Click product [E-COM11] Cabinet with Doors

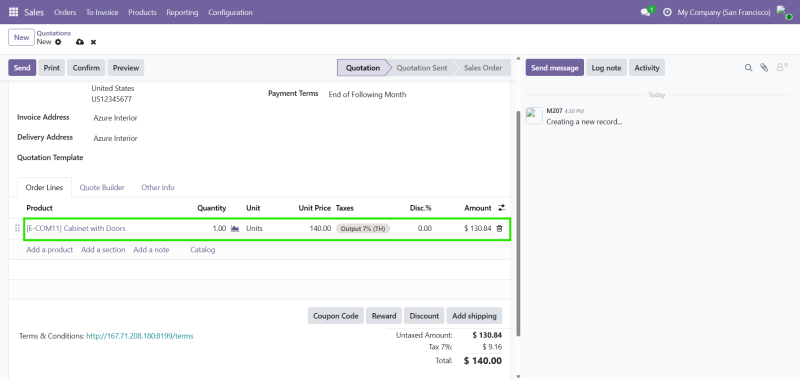pyautogui.click(x=76, y=229)
